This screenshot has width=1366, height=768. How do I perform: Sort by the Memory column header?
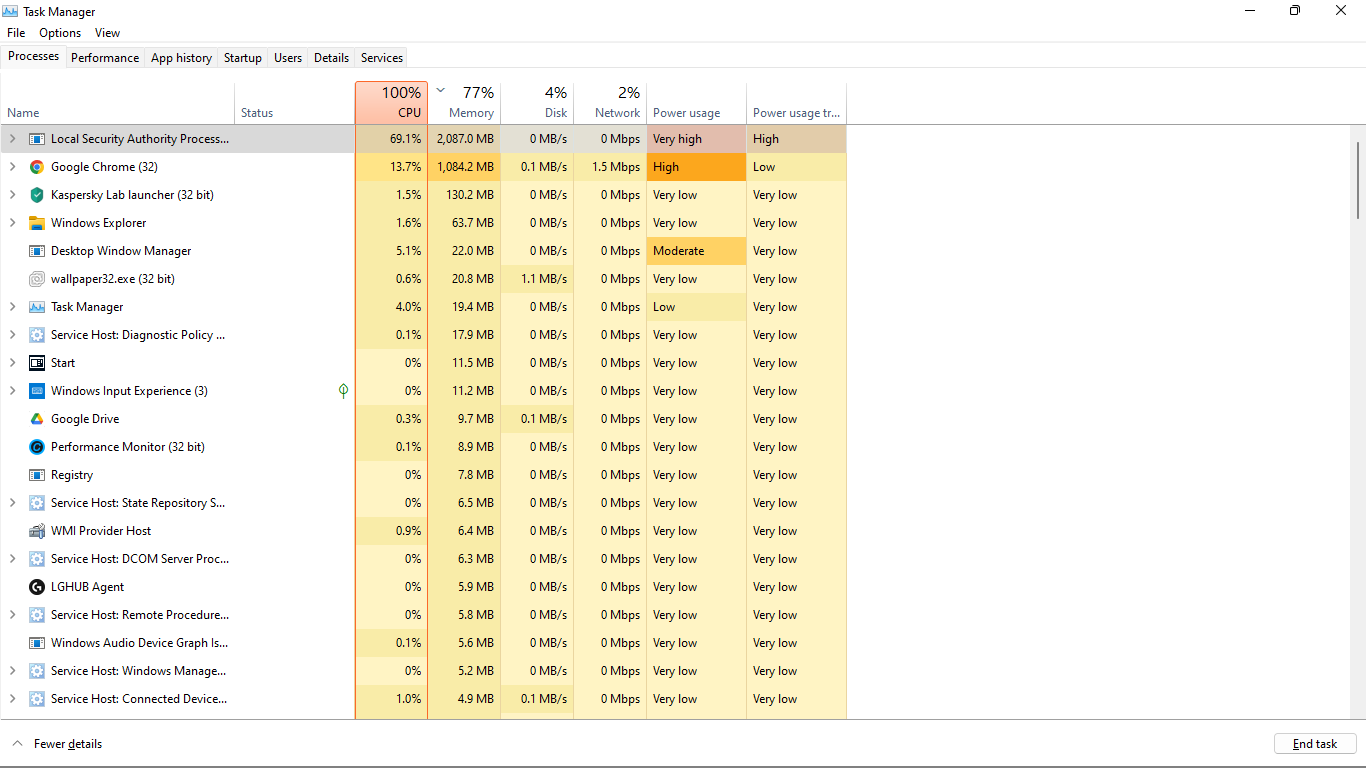pos(464,103)
